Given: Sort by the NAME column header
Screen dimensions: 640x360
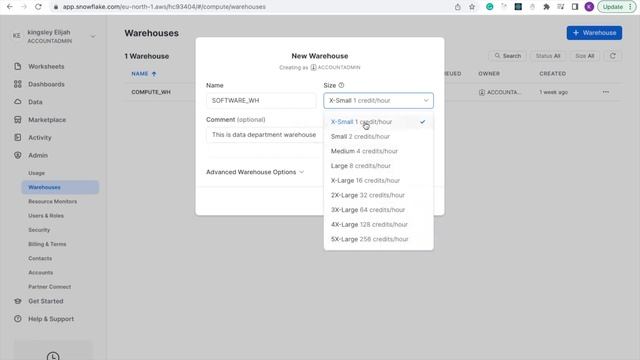Looking at the screenshot, I should 143,74.
